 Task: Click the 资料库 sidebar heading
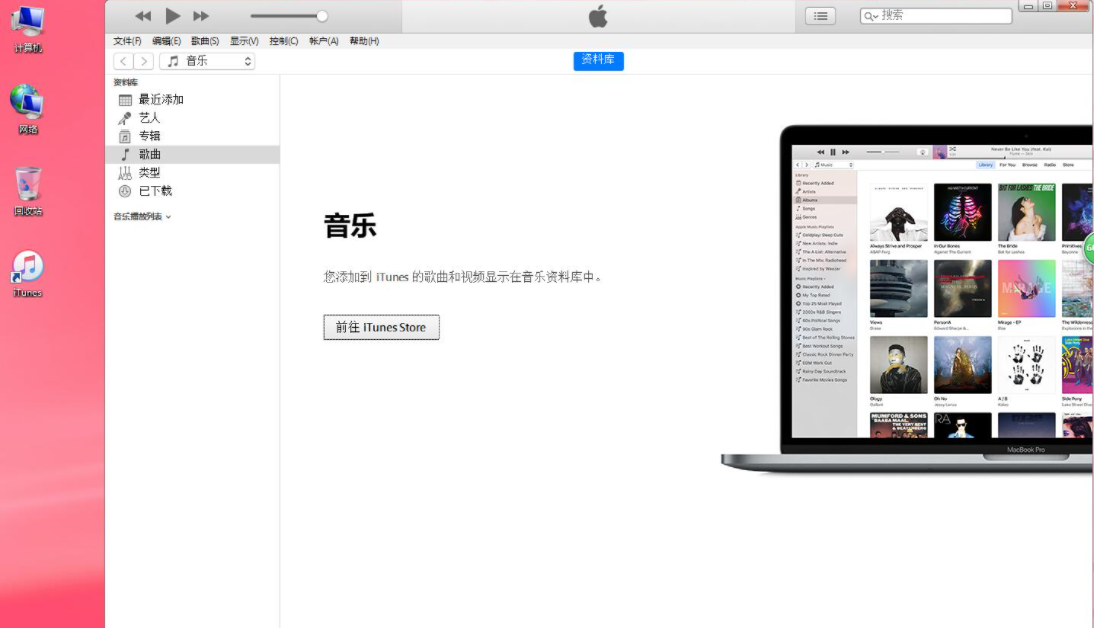tap(126, 82)
